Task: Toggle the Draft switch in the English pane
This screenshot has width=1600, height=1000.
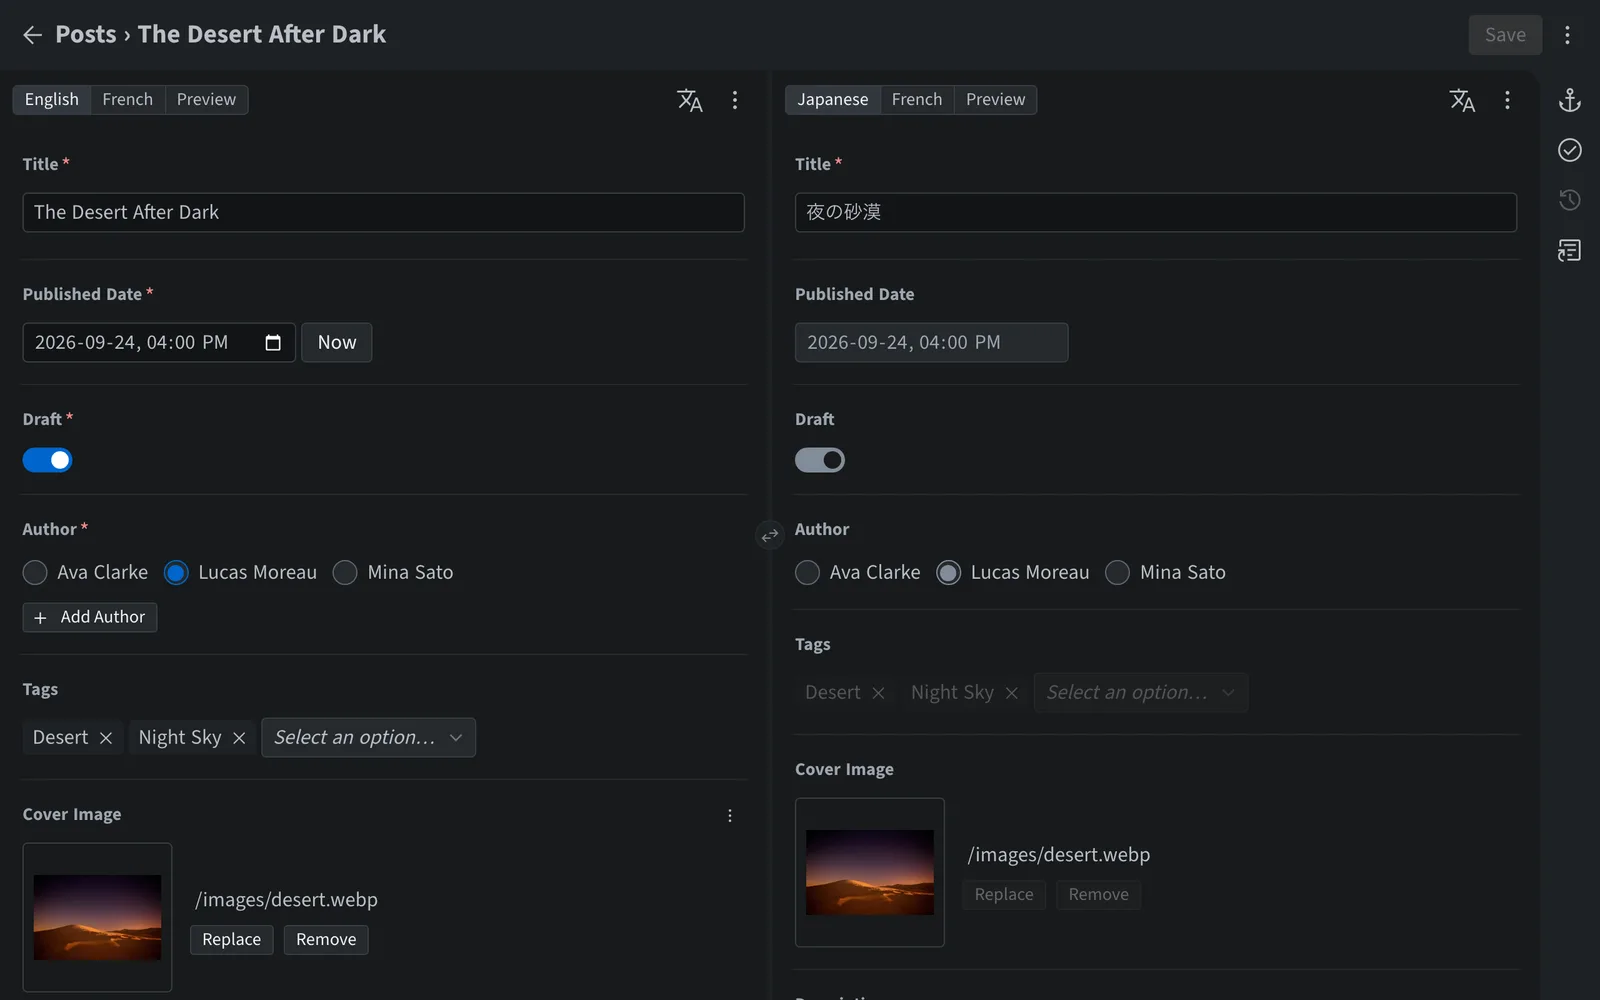Action: click(x=47, y=460)
